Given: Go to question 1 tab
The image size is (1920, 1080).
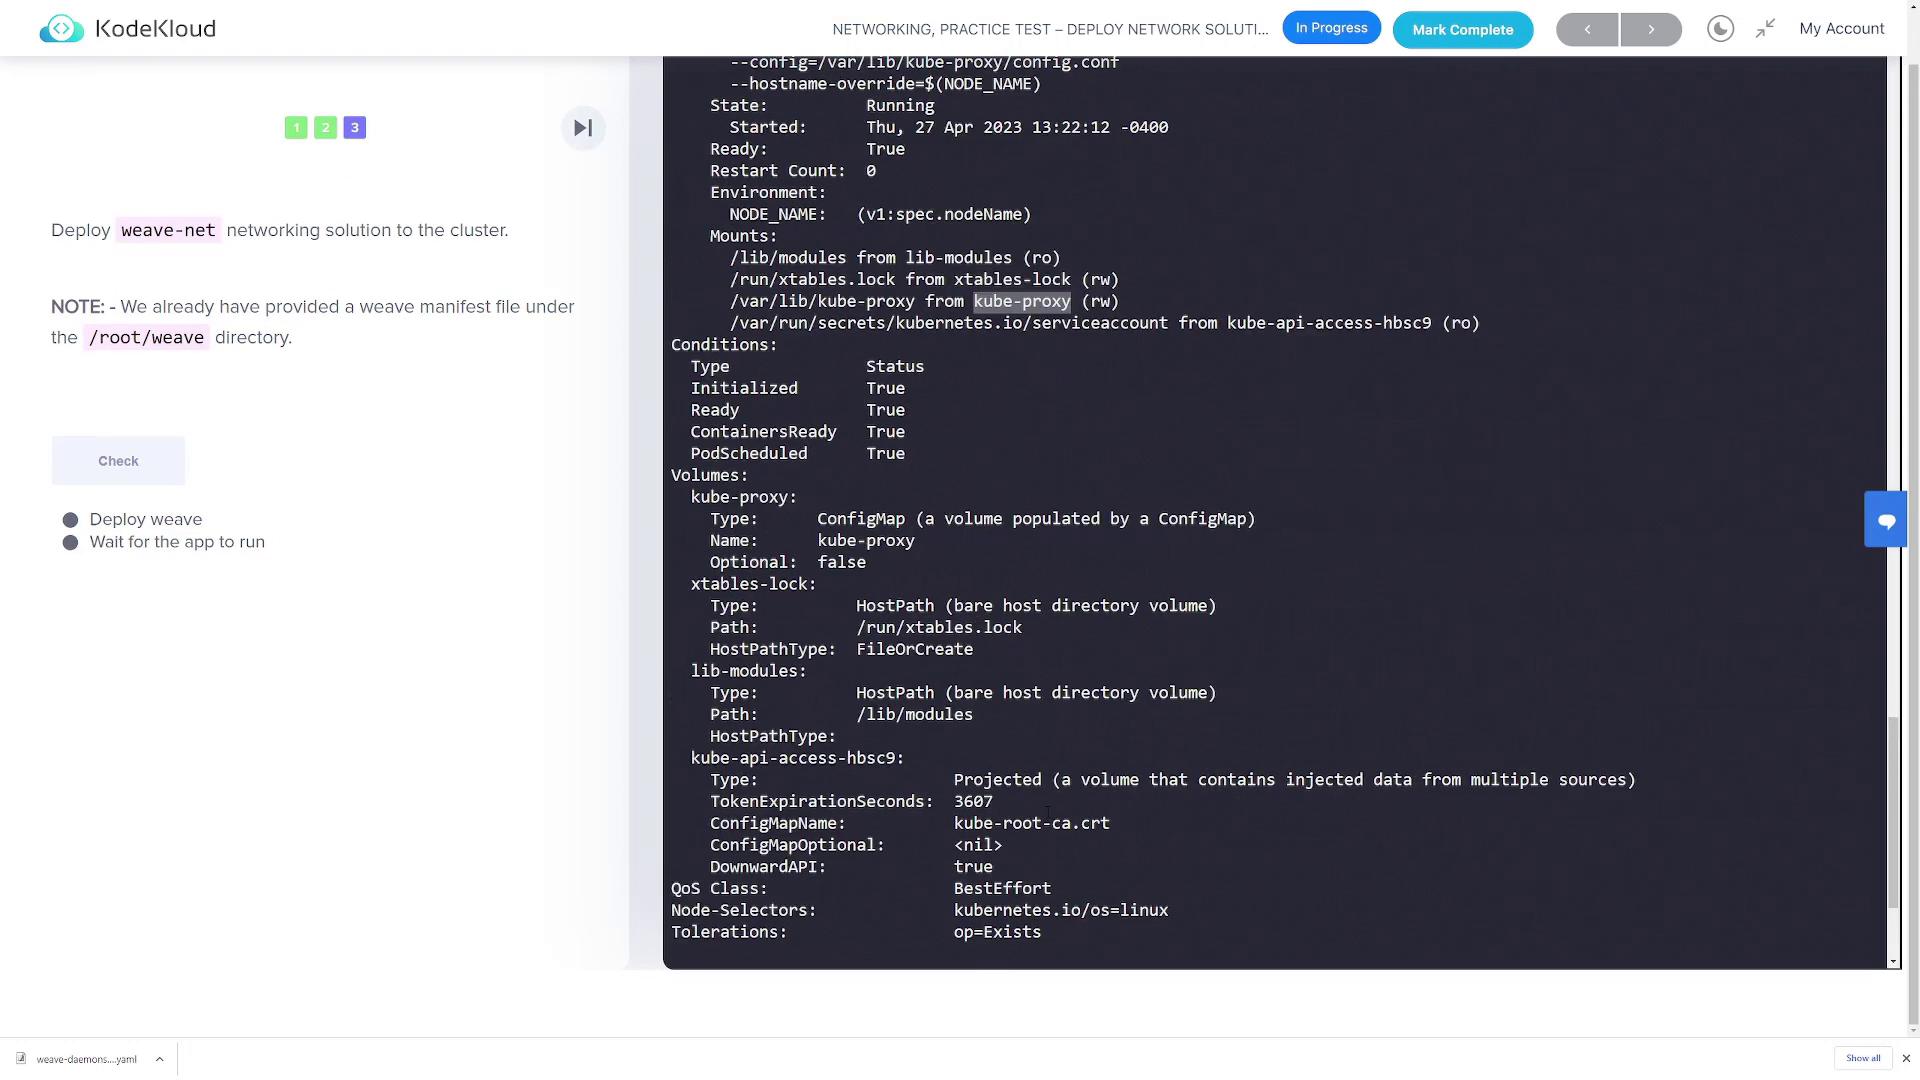Looking at the screenshot, I should 296,128.
